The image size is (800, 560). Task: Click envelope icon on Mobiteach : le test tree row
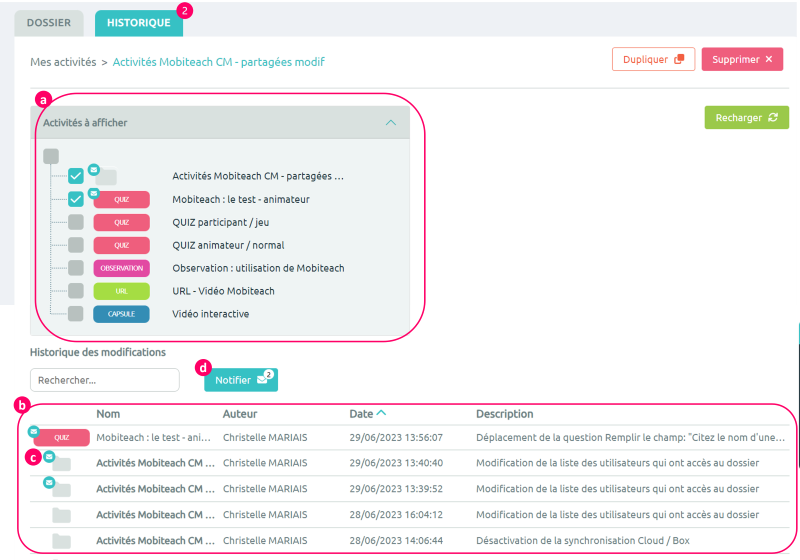click(93, 193)
